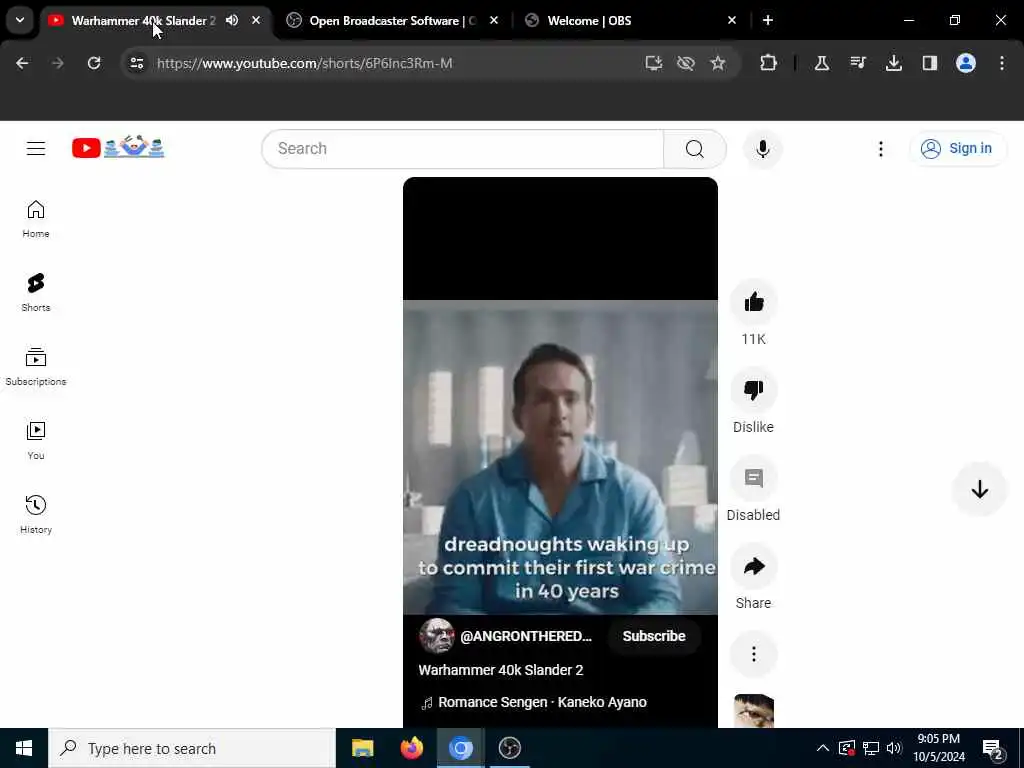The width and height of the screenshot is (1024, 768).
Task: Open Chrome Labs flask icon
Action: coord(822,63)
